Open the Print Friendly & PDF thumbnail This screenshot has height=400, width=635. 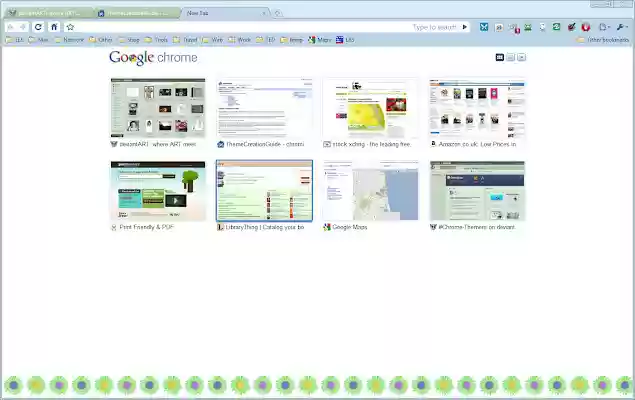158,191
